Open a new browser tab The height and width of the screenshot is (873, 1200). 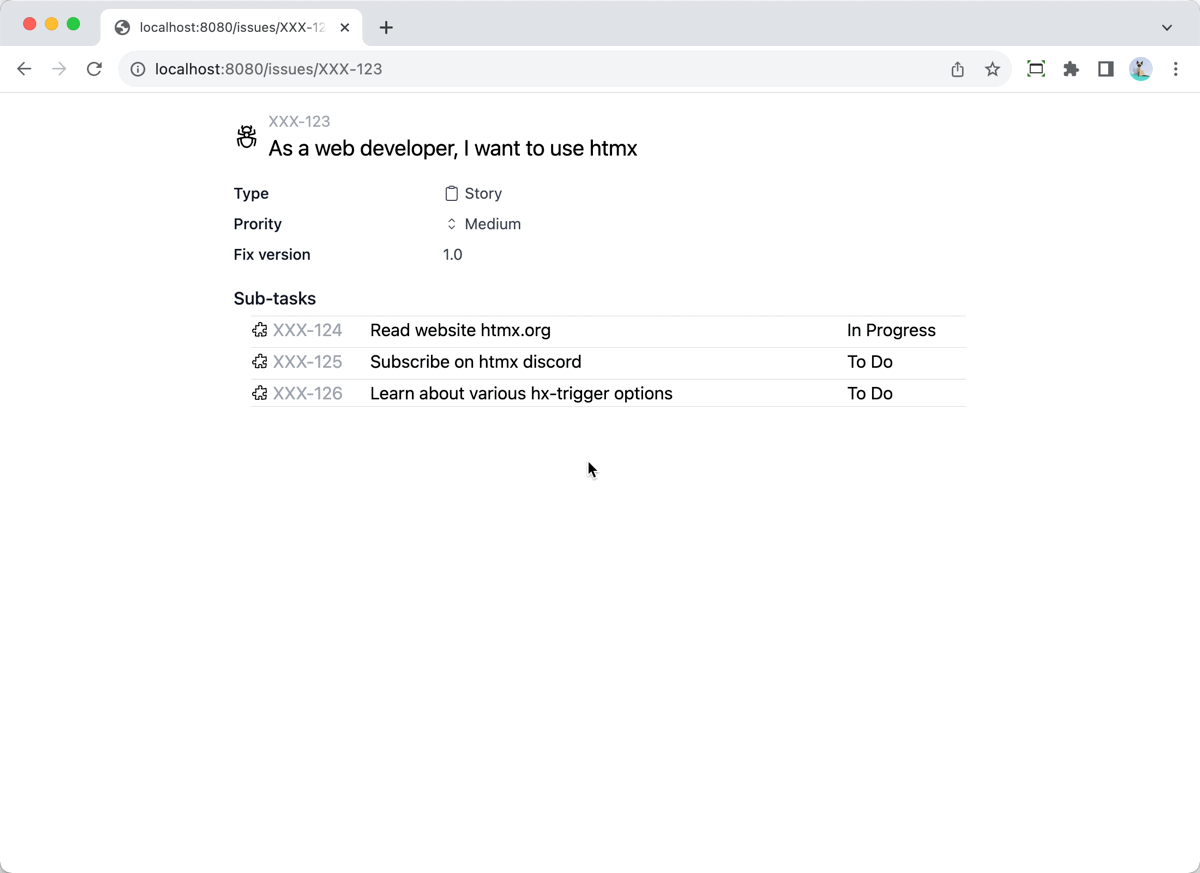pos(386,27)
